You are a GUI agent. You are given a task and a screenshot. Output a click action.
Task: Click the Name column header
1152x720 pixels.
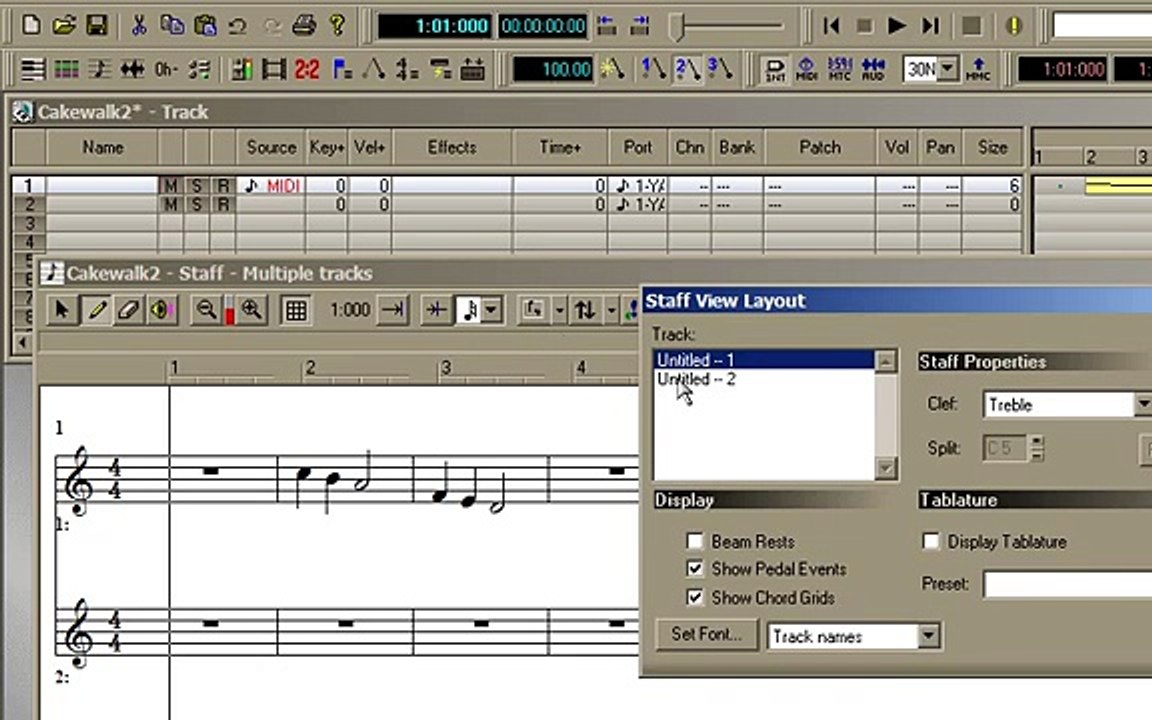pyautogui.click(x=102, y=148)
